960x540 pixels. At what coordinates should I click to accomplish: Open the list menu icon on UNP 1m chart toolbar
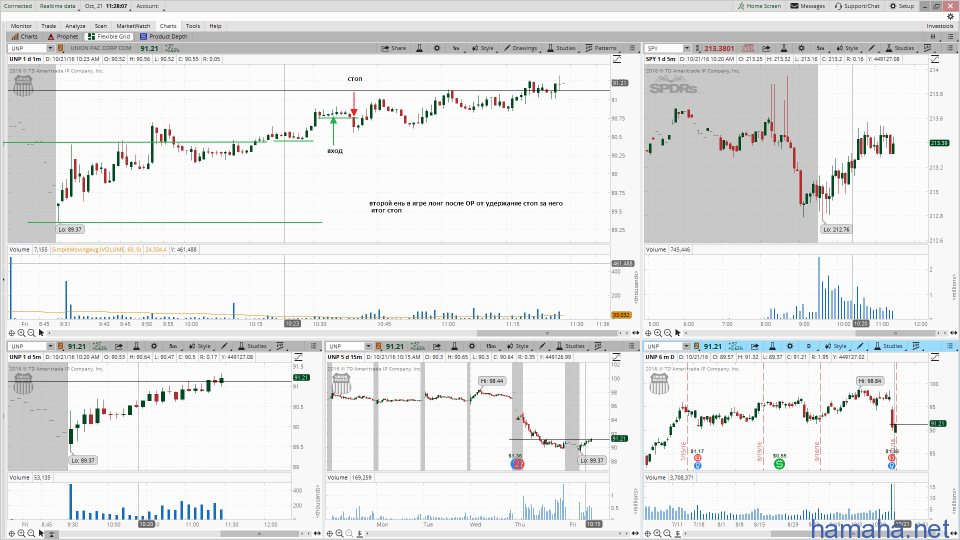point(631,48)
